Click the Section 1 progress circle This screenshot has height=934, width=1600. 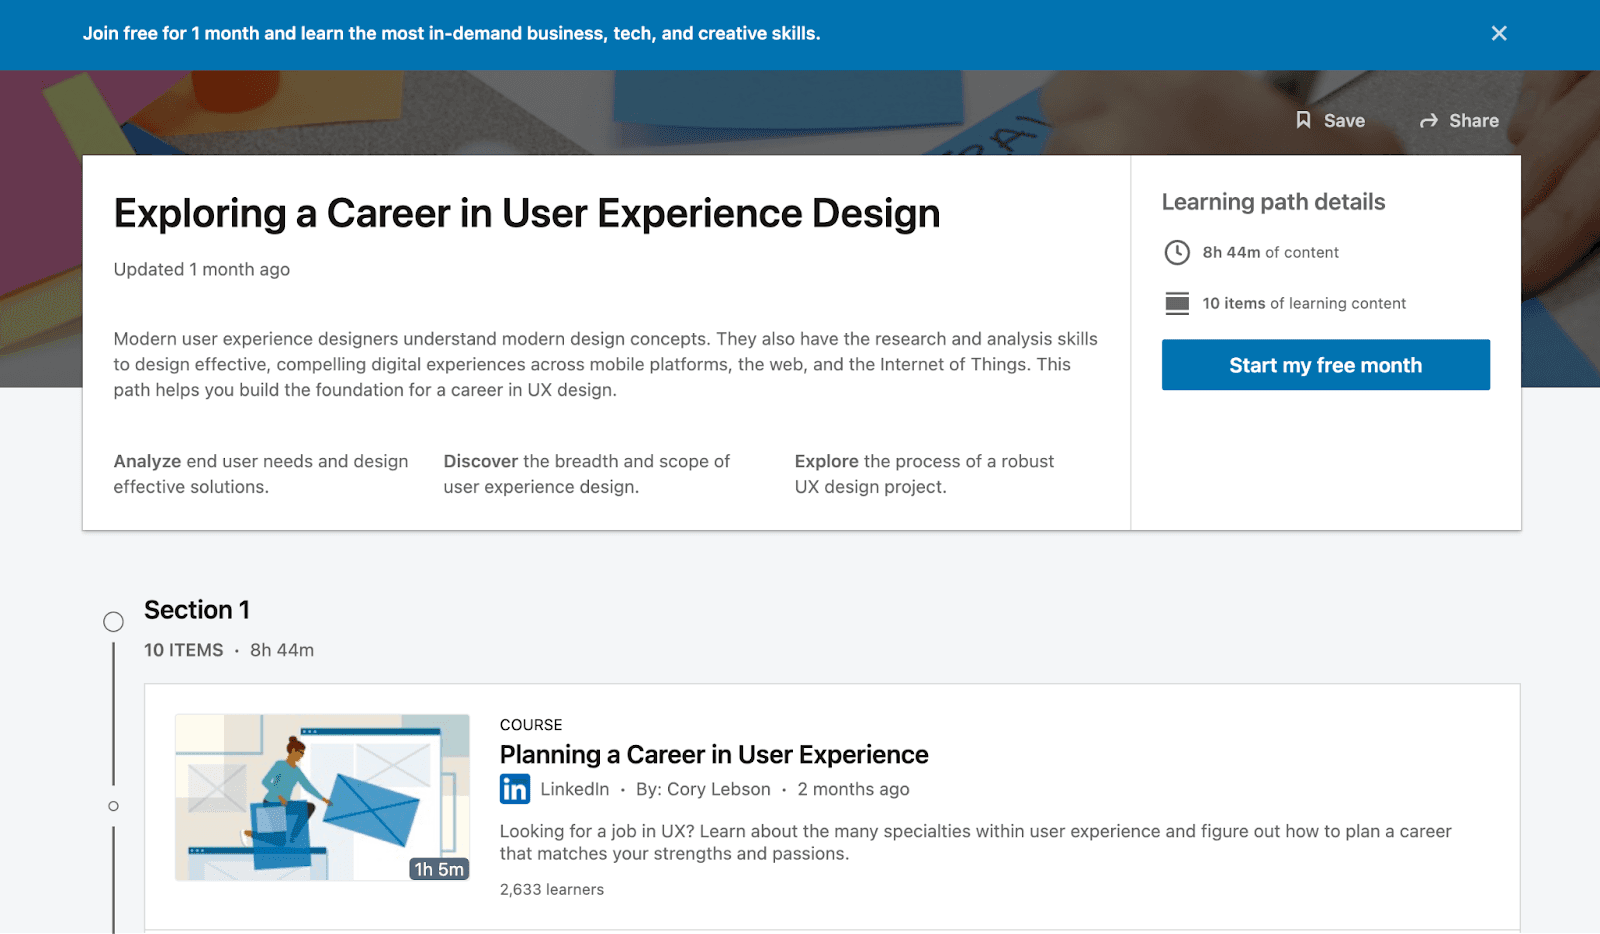pyautogui.click(x=113, y=621)
